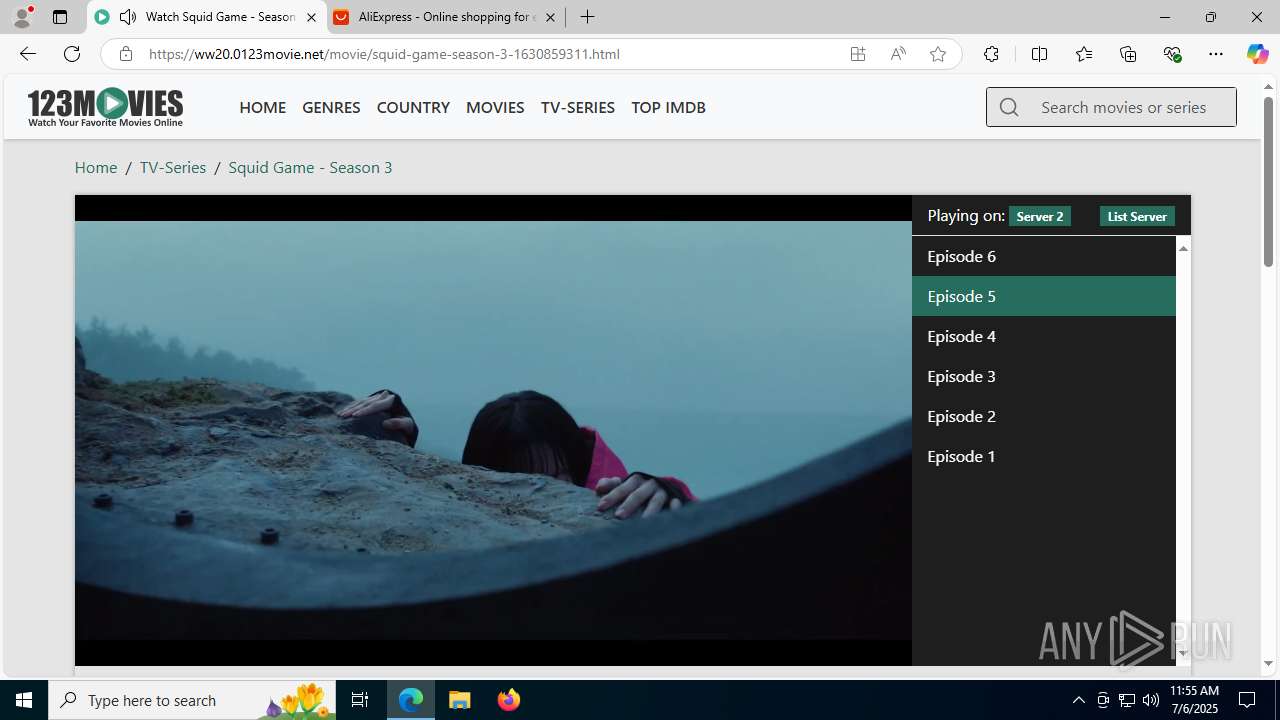Click Squid Game - Season 3 breadcrumb
The width and height of the screenshot is (1280, 720).
click(310, 167)
